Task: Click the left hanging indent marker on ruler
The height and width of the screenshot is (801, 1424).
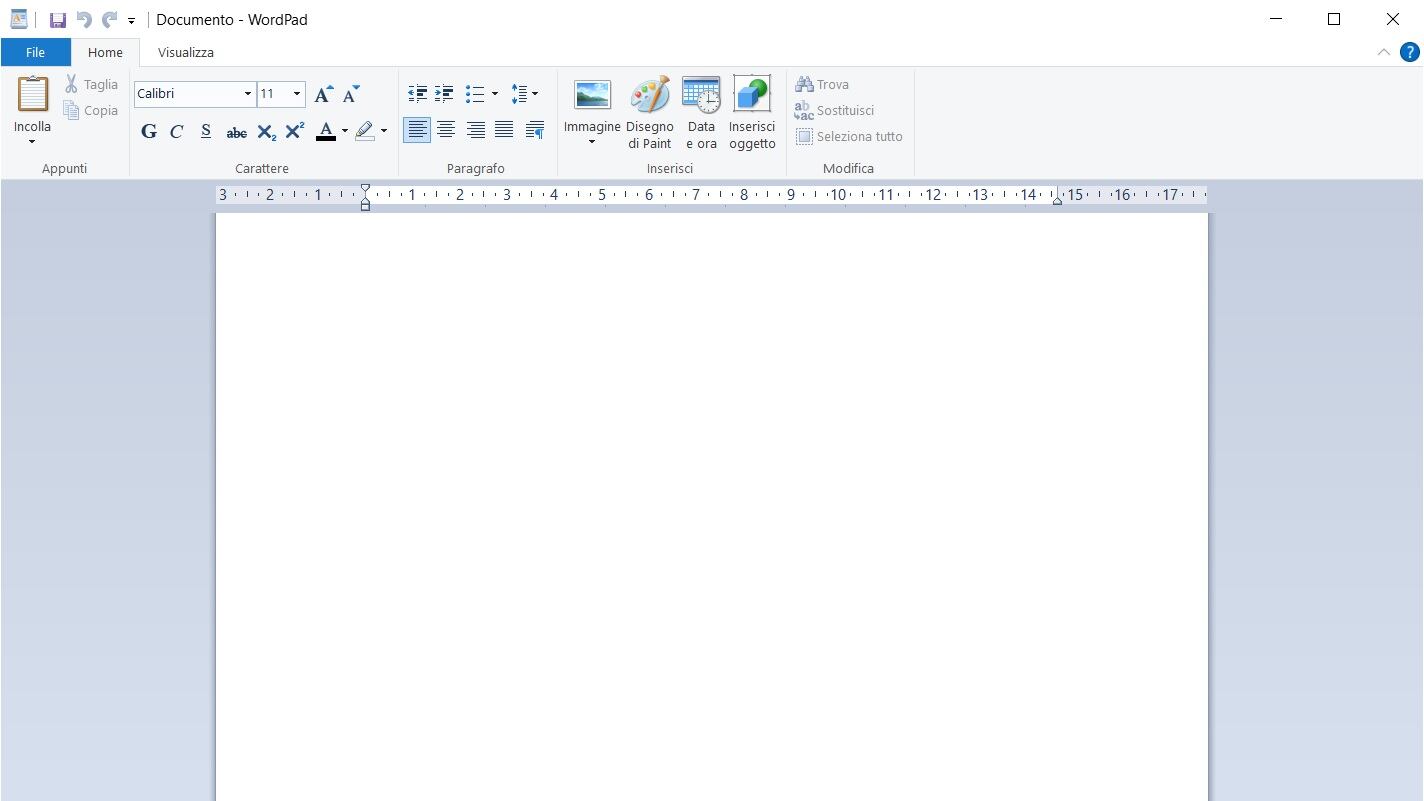Action: point(365,203)
